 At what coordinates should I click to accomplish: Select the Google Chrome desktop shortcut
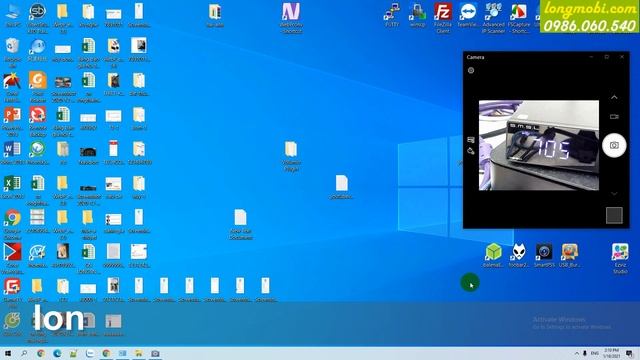(x=12, y=224)
